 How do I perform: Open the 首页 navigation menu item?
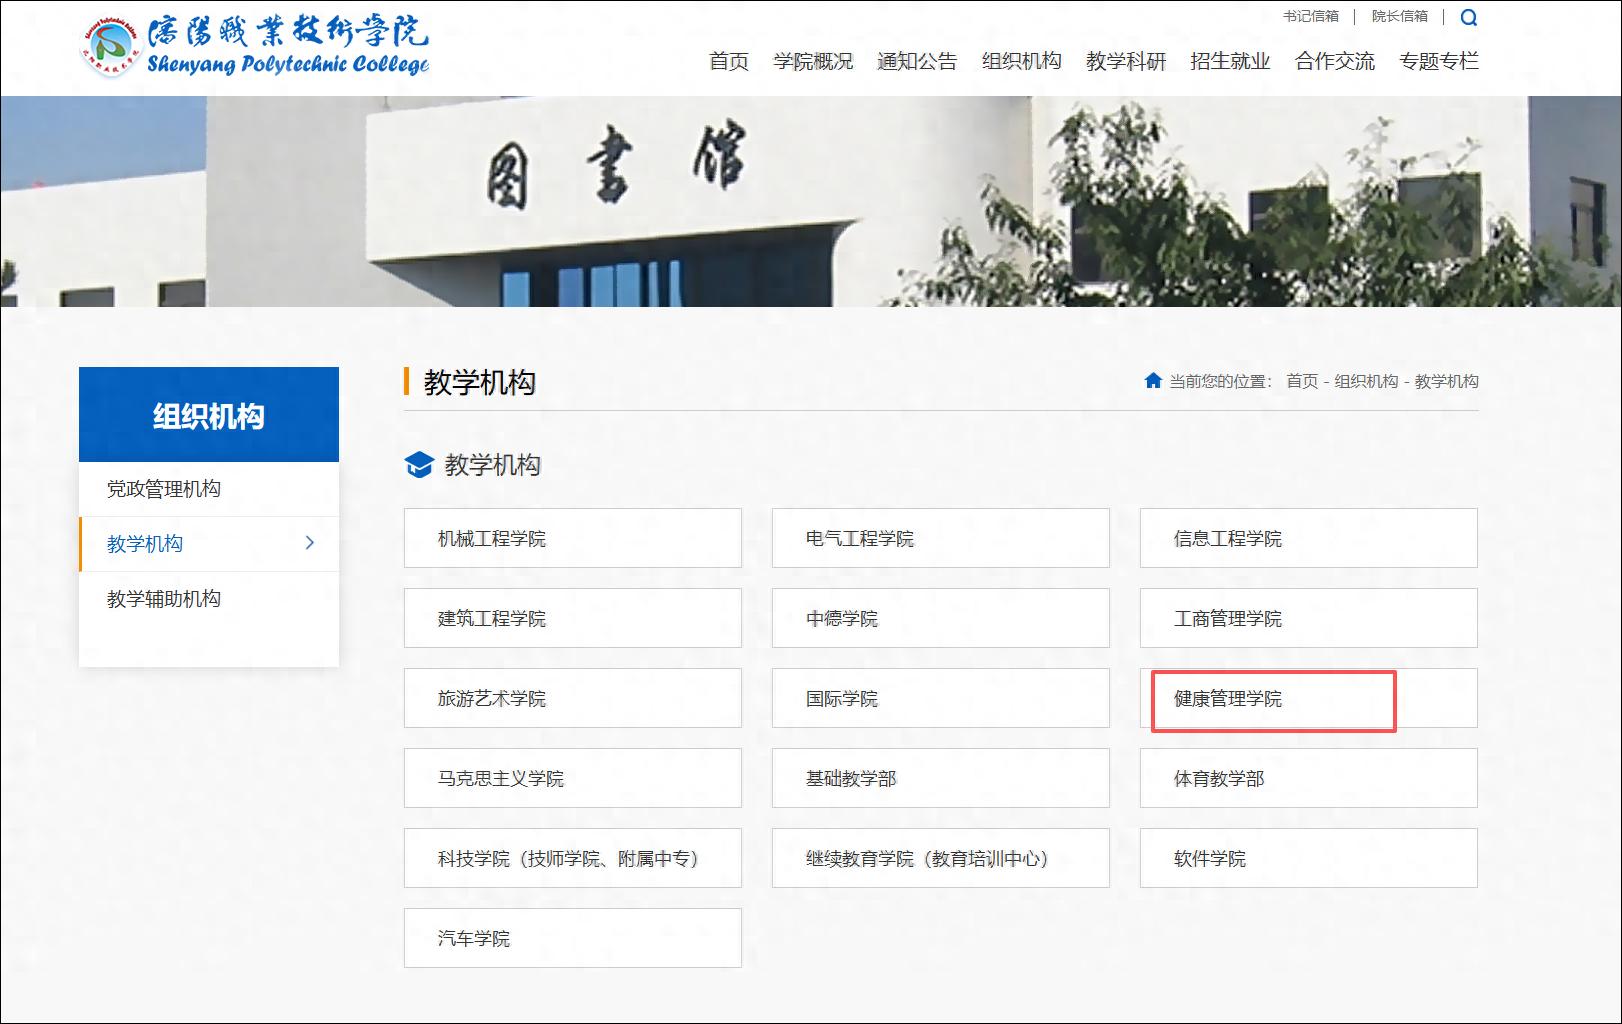point(728,61)
